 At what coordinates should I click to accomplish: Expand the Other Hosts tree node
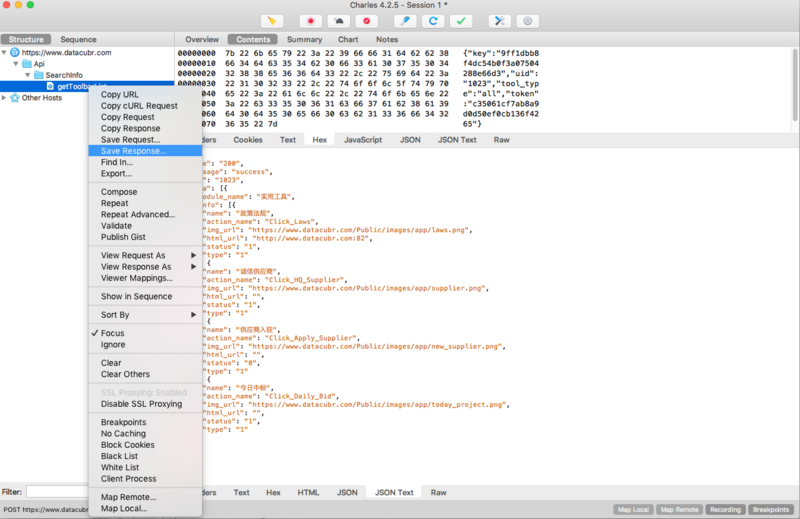click(4, 97)
